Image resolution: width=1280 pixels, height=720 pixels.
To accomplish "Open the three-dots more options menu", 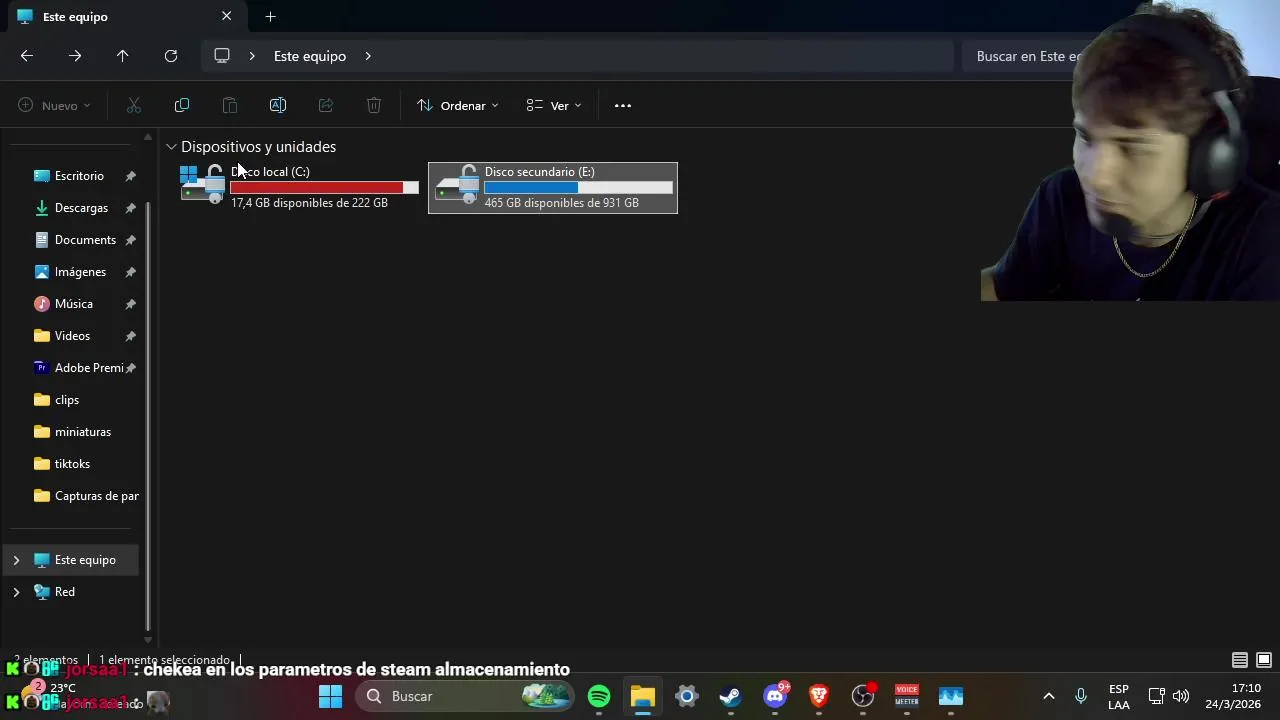I will 623,105.
